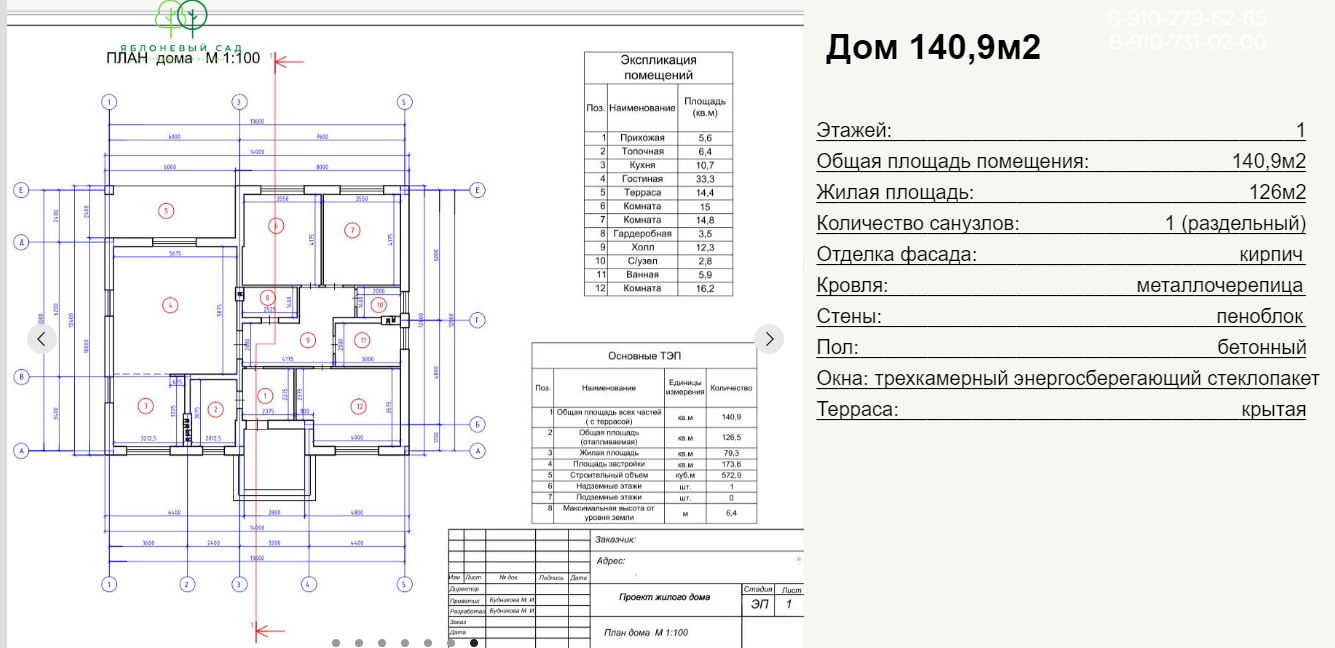Viewport: 1335px width, 648px height.
Task: Click the "металлочерепица" roof value
Action: [x=1220, y=286]
